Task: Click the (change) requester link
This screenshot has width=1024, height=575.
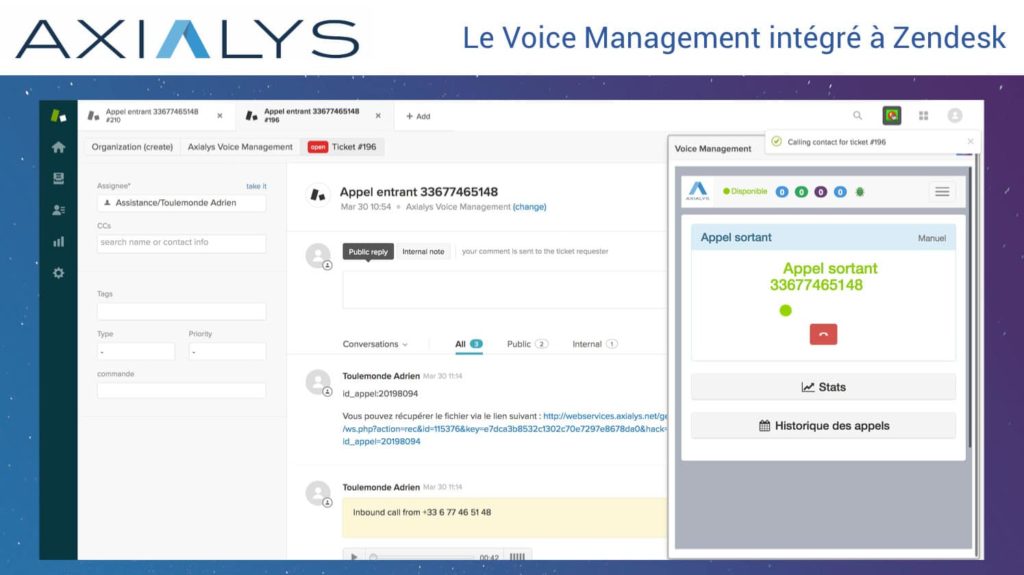Action: (529, 207)
